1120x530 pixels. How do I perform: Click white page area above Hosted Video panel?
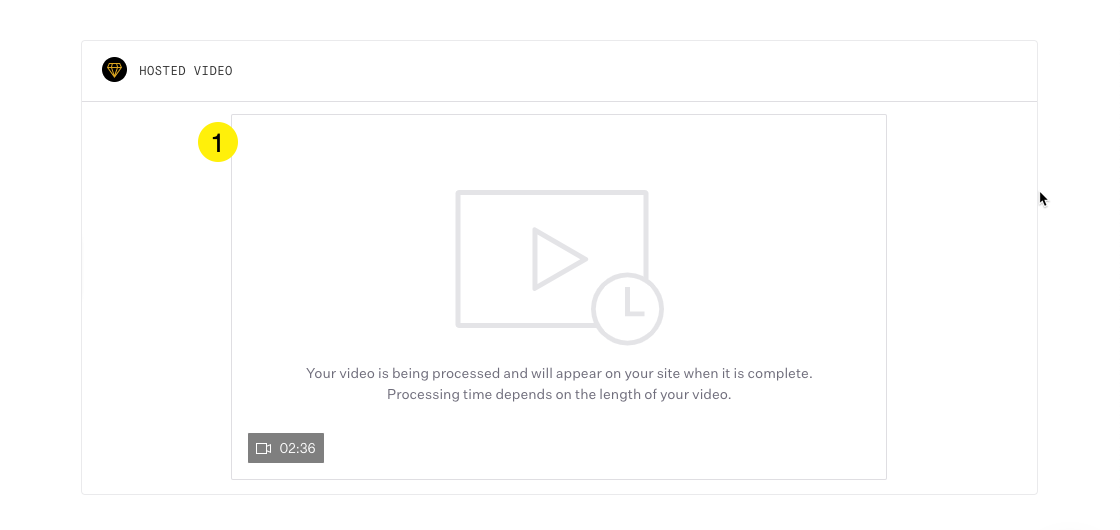coord(559,19)
